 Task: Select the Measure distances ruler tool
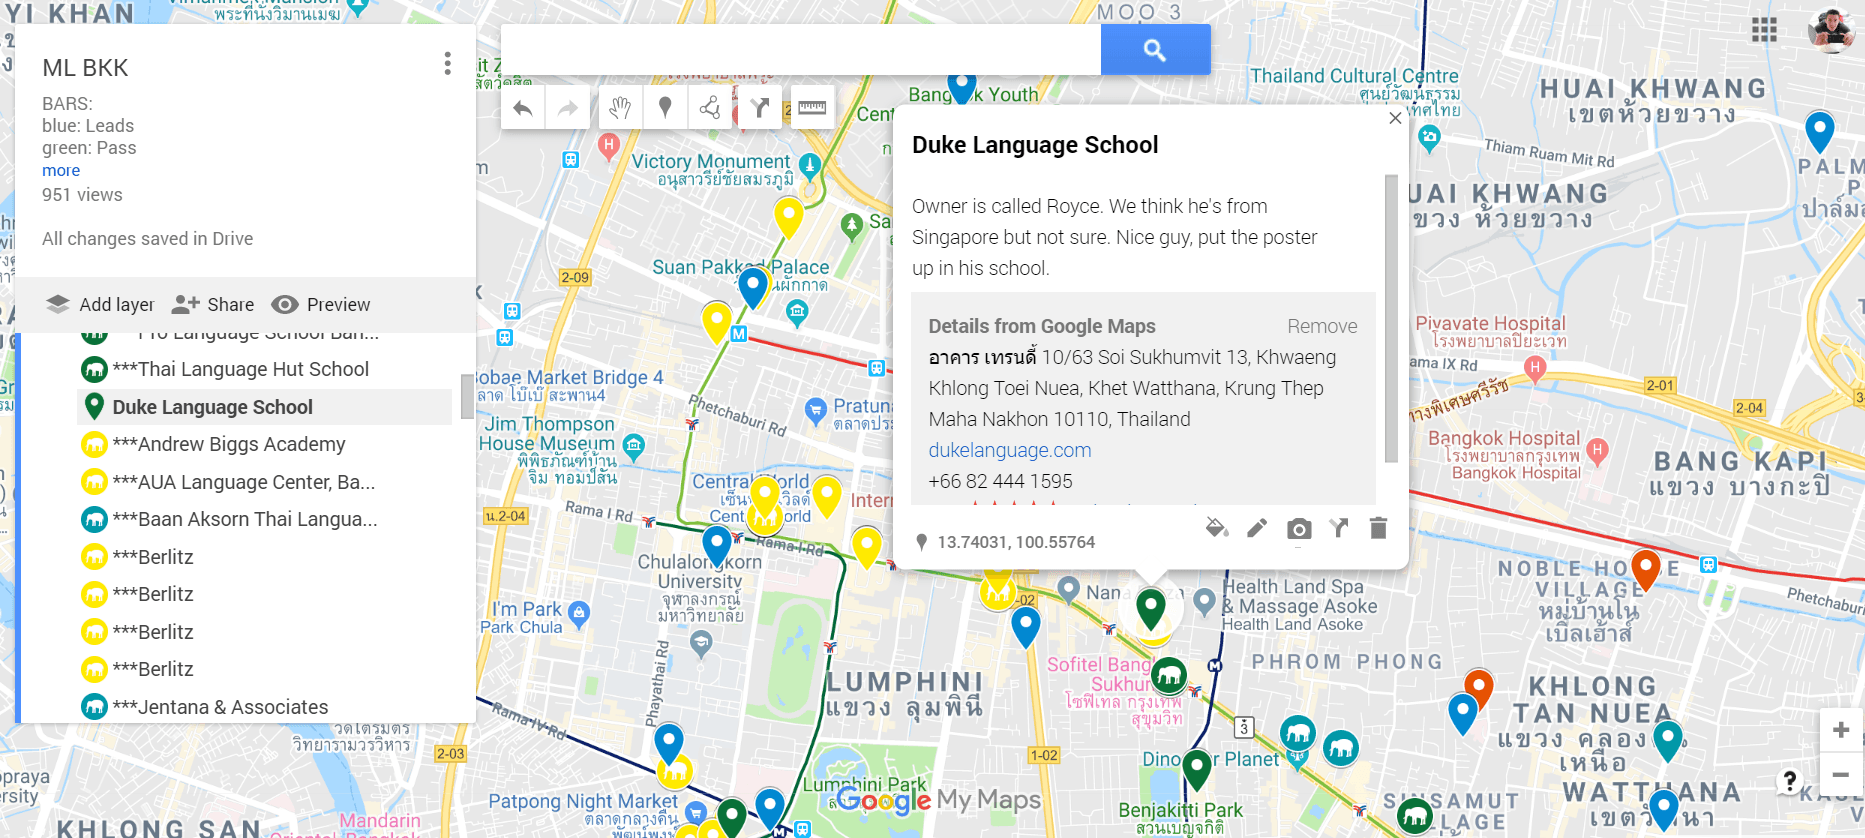click(812, 108)
